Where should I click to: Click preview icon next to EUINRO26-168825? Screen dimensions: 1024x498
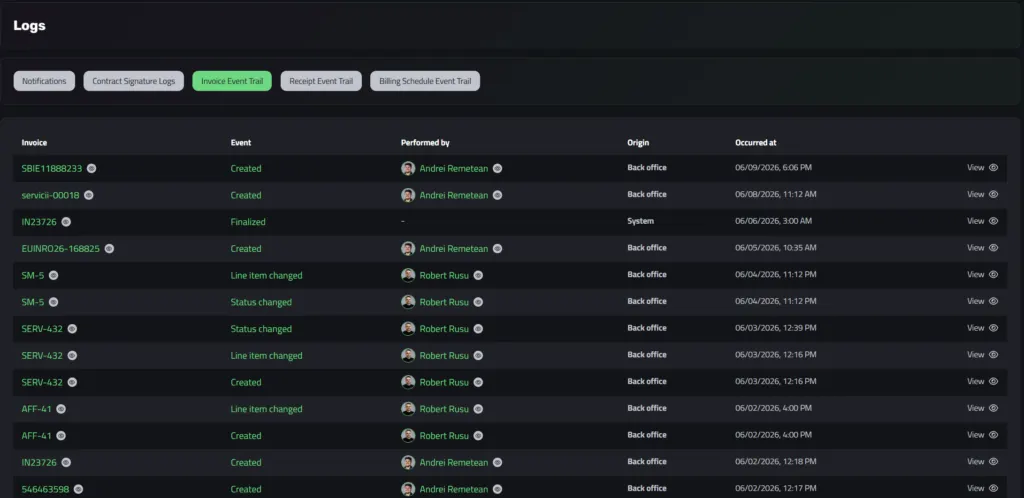(x=109, y=249)
